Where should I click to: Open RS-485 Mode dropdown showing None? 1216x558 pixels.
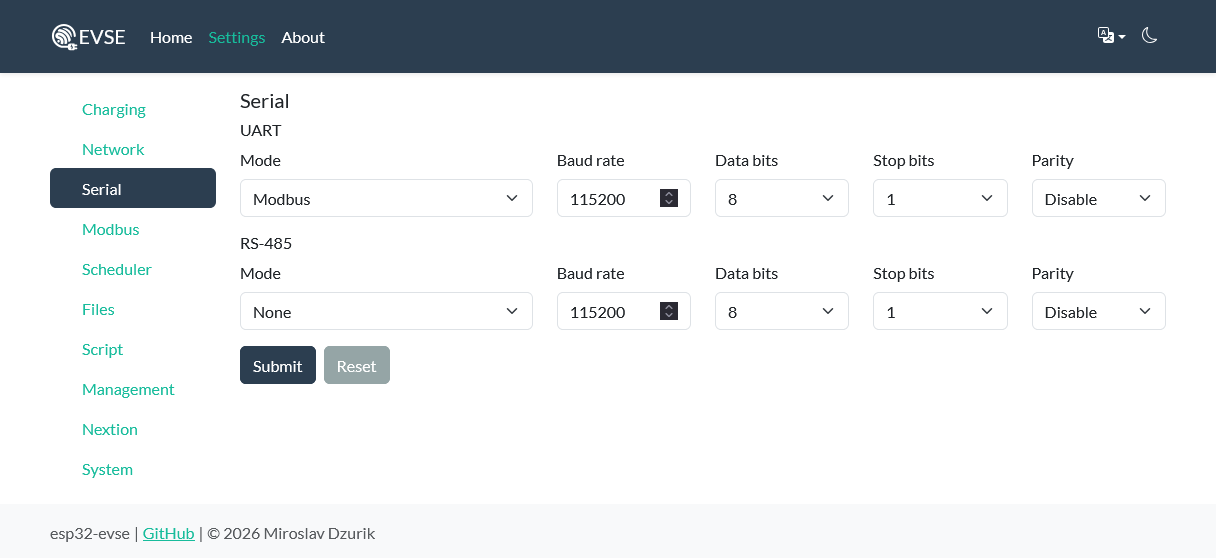(x=386, y=311)
